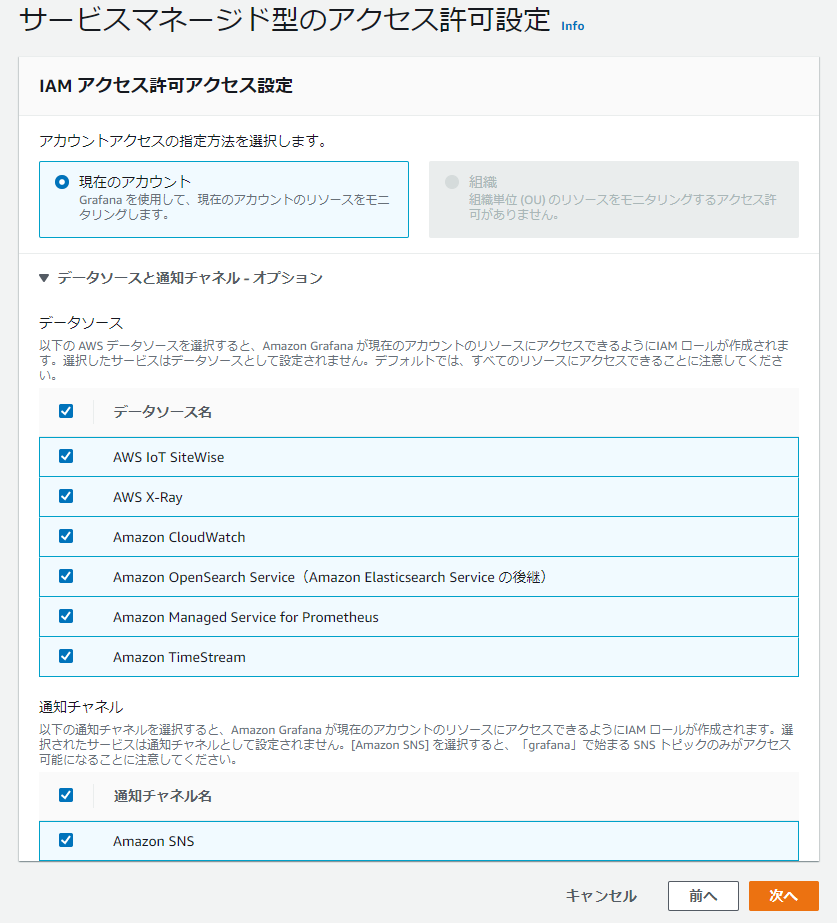Screen dimensions: 837x923
Task: Uncheck the Amazon OpenSearch Service checkbox
Action: (x=66, y=576)
